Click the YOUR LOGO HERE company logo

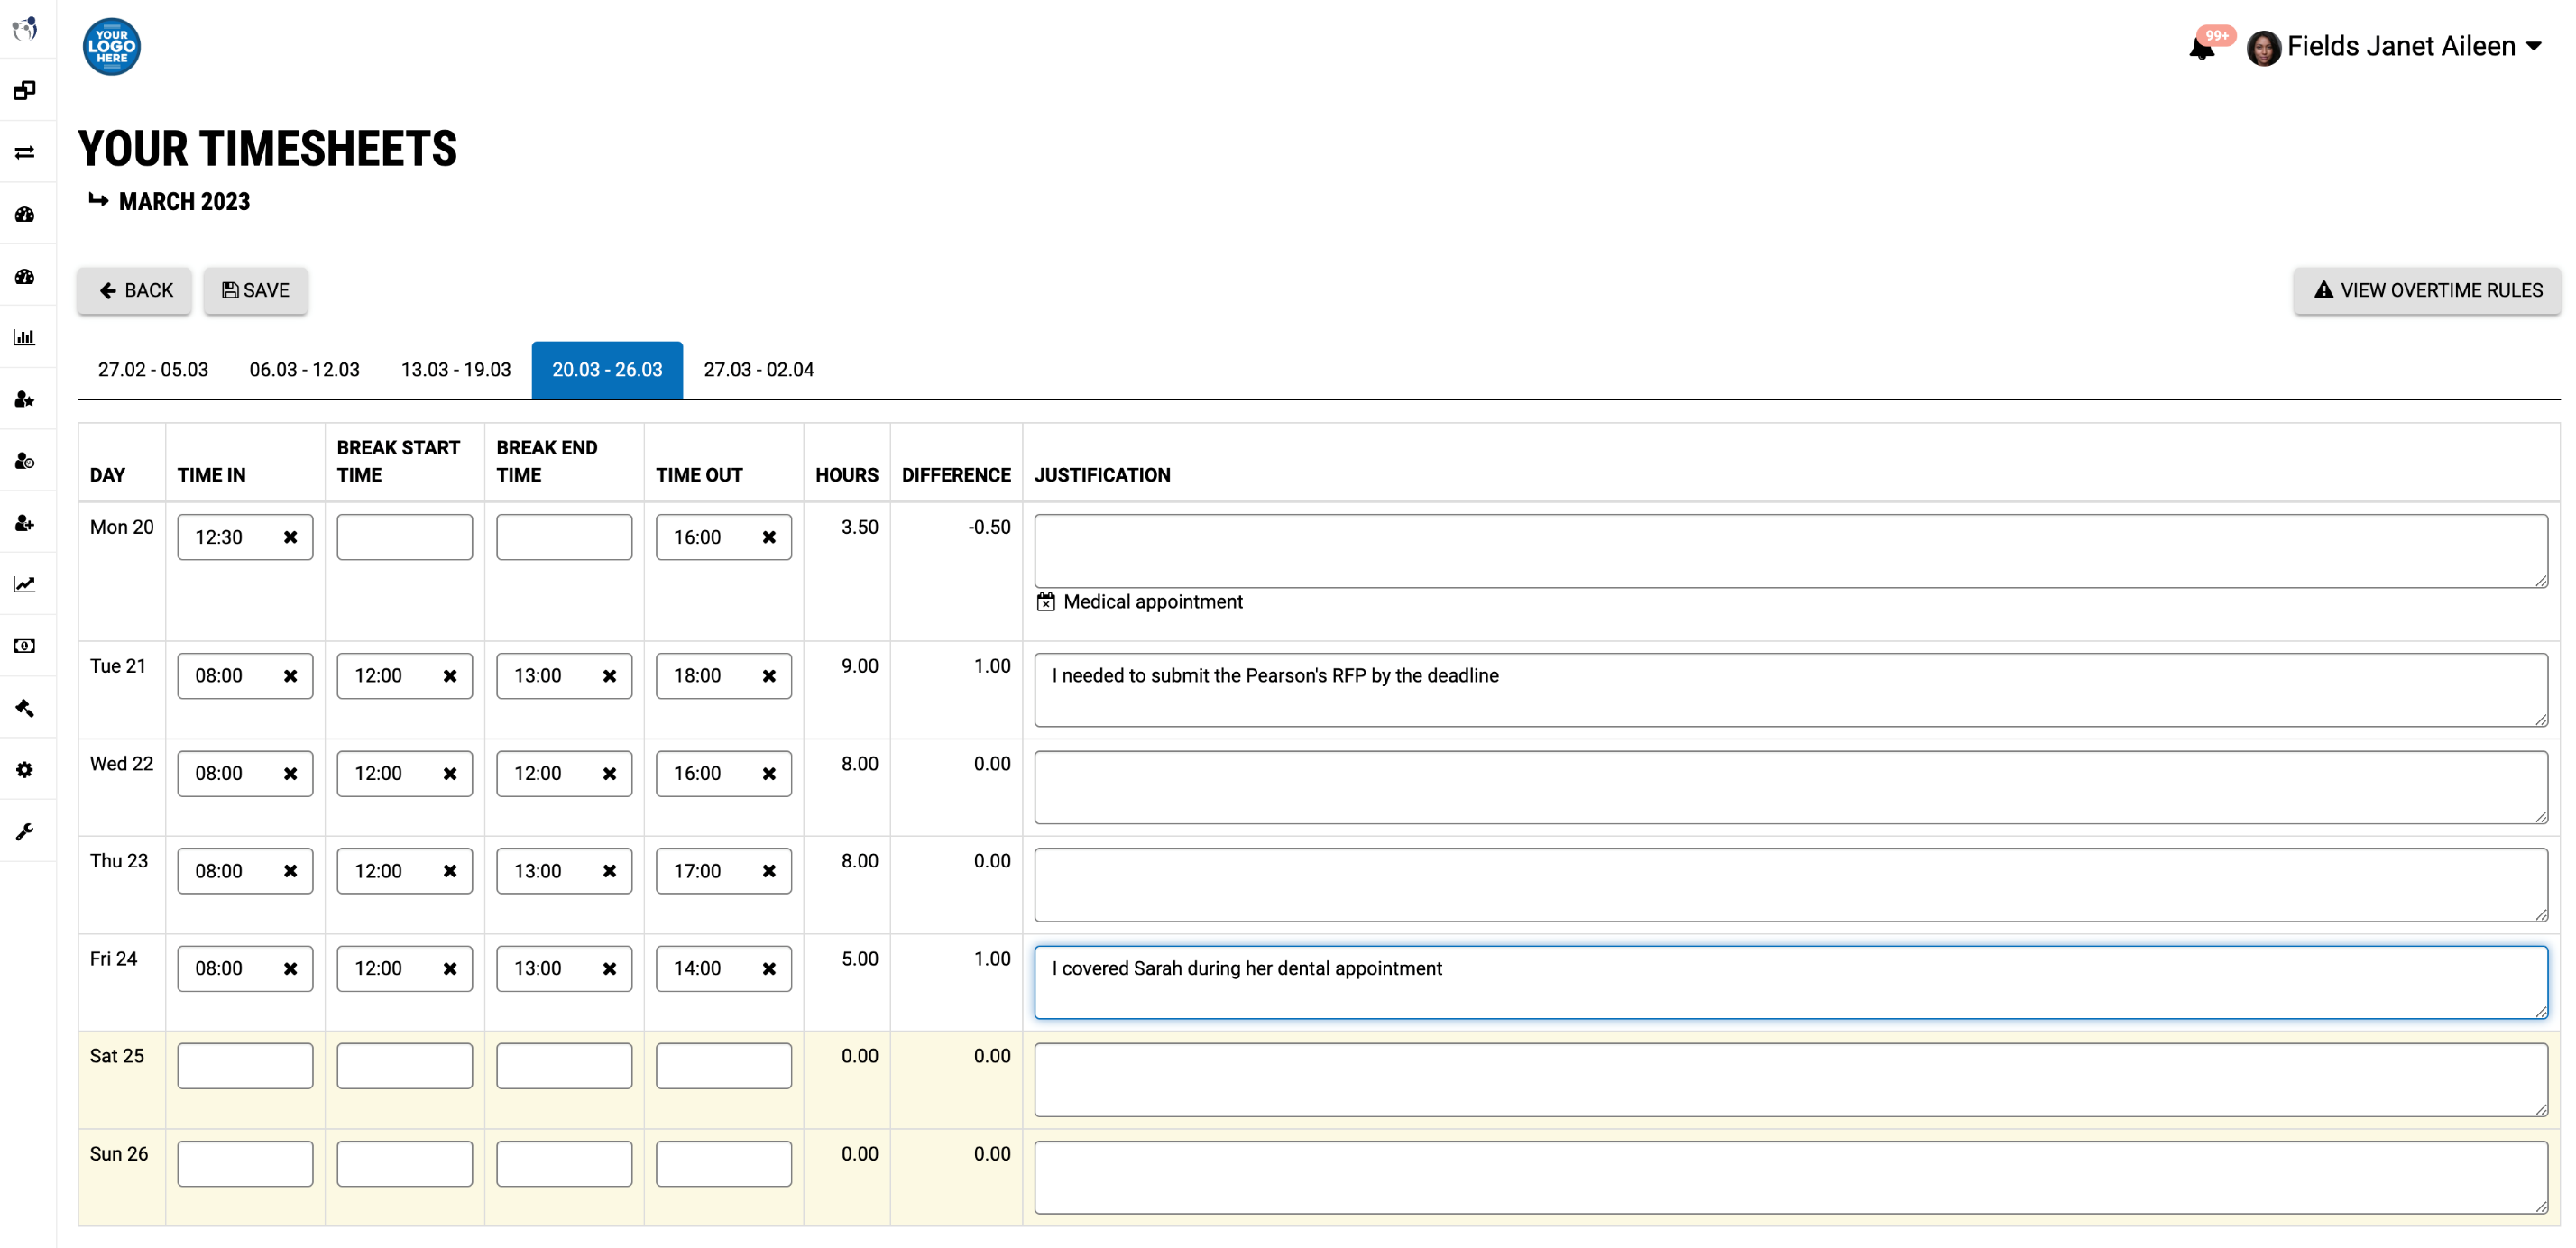[111, 46]
